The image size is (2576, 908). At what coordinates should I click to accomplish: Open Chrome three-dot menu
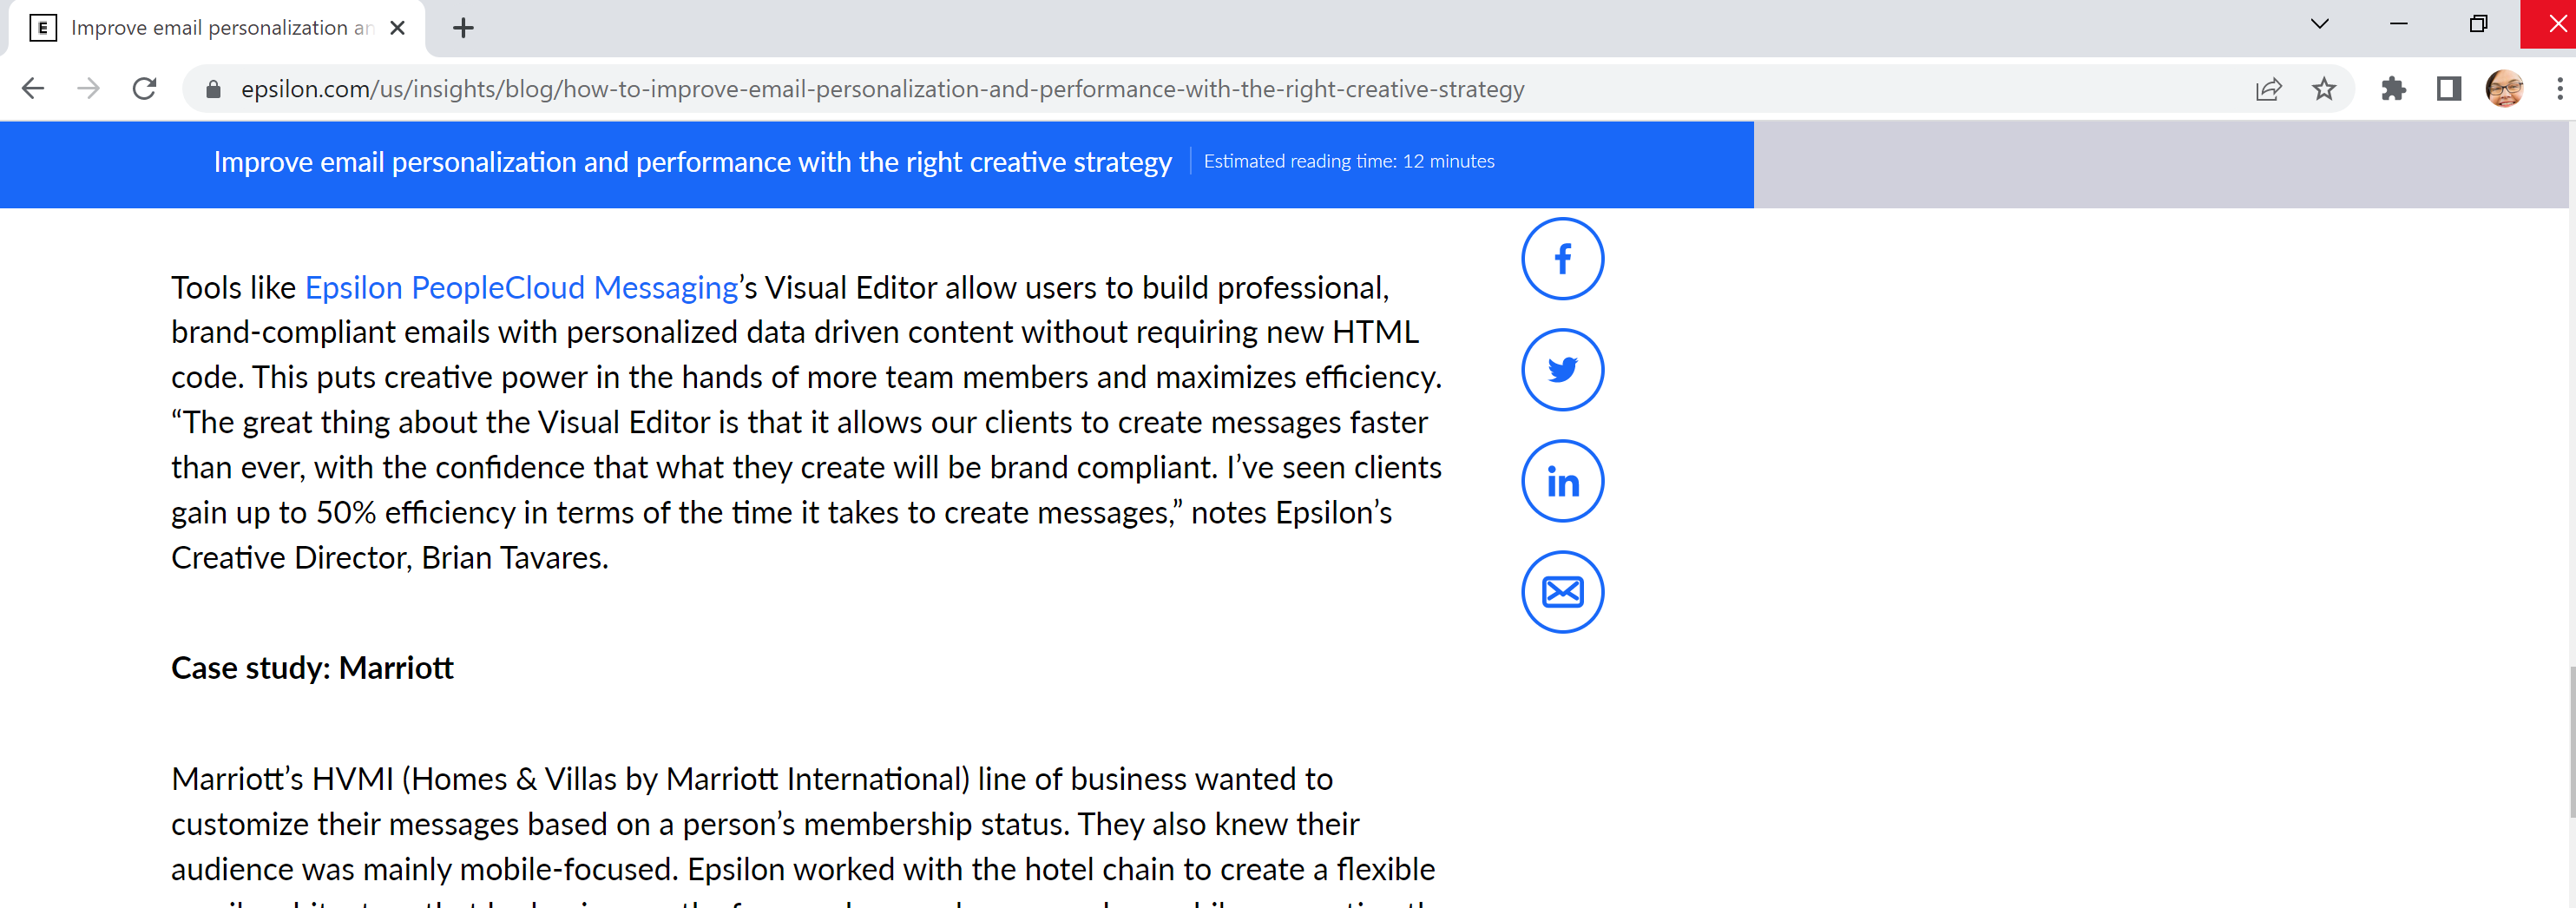(2559, 89)
